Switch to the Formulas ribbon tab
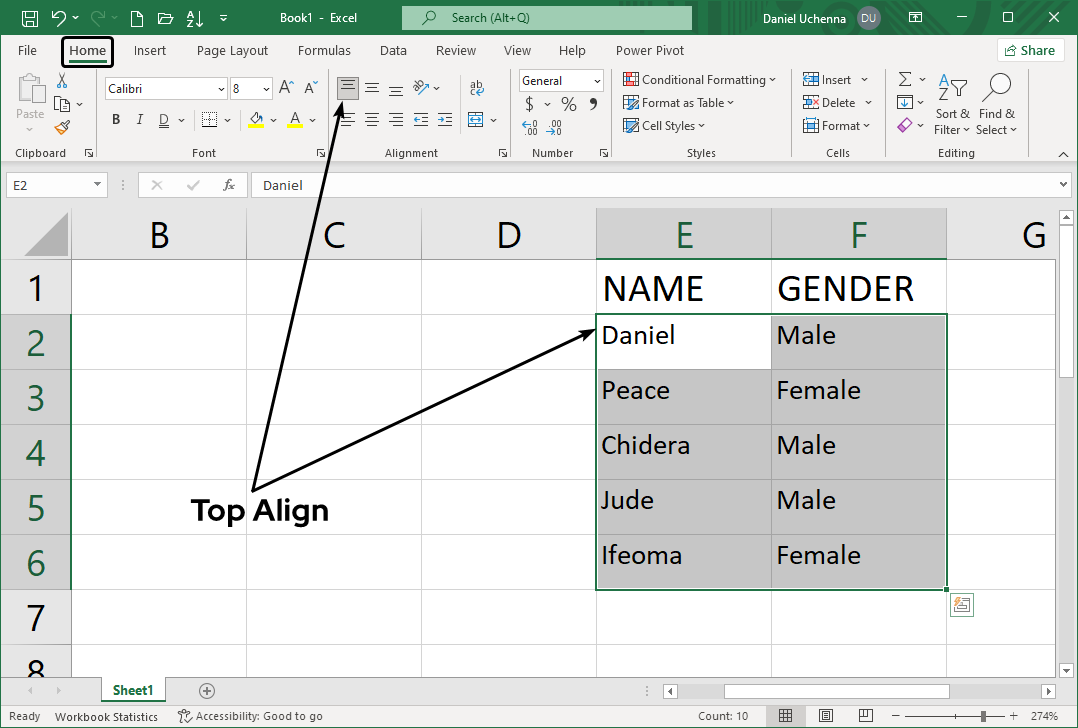This screenshot has height=728, width=1078. 324,50
